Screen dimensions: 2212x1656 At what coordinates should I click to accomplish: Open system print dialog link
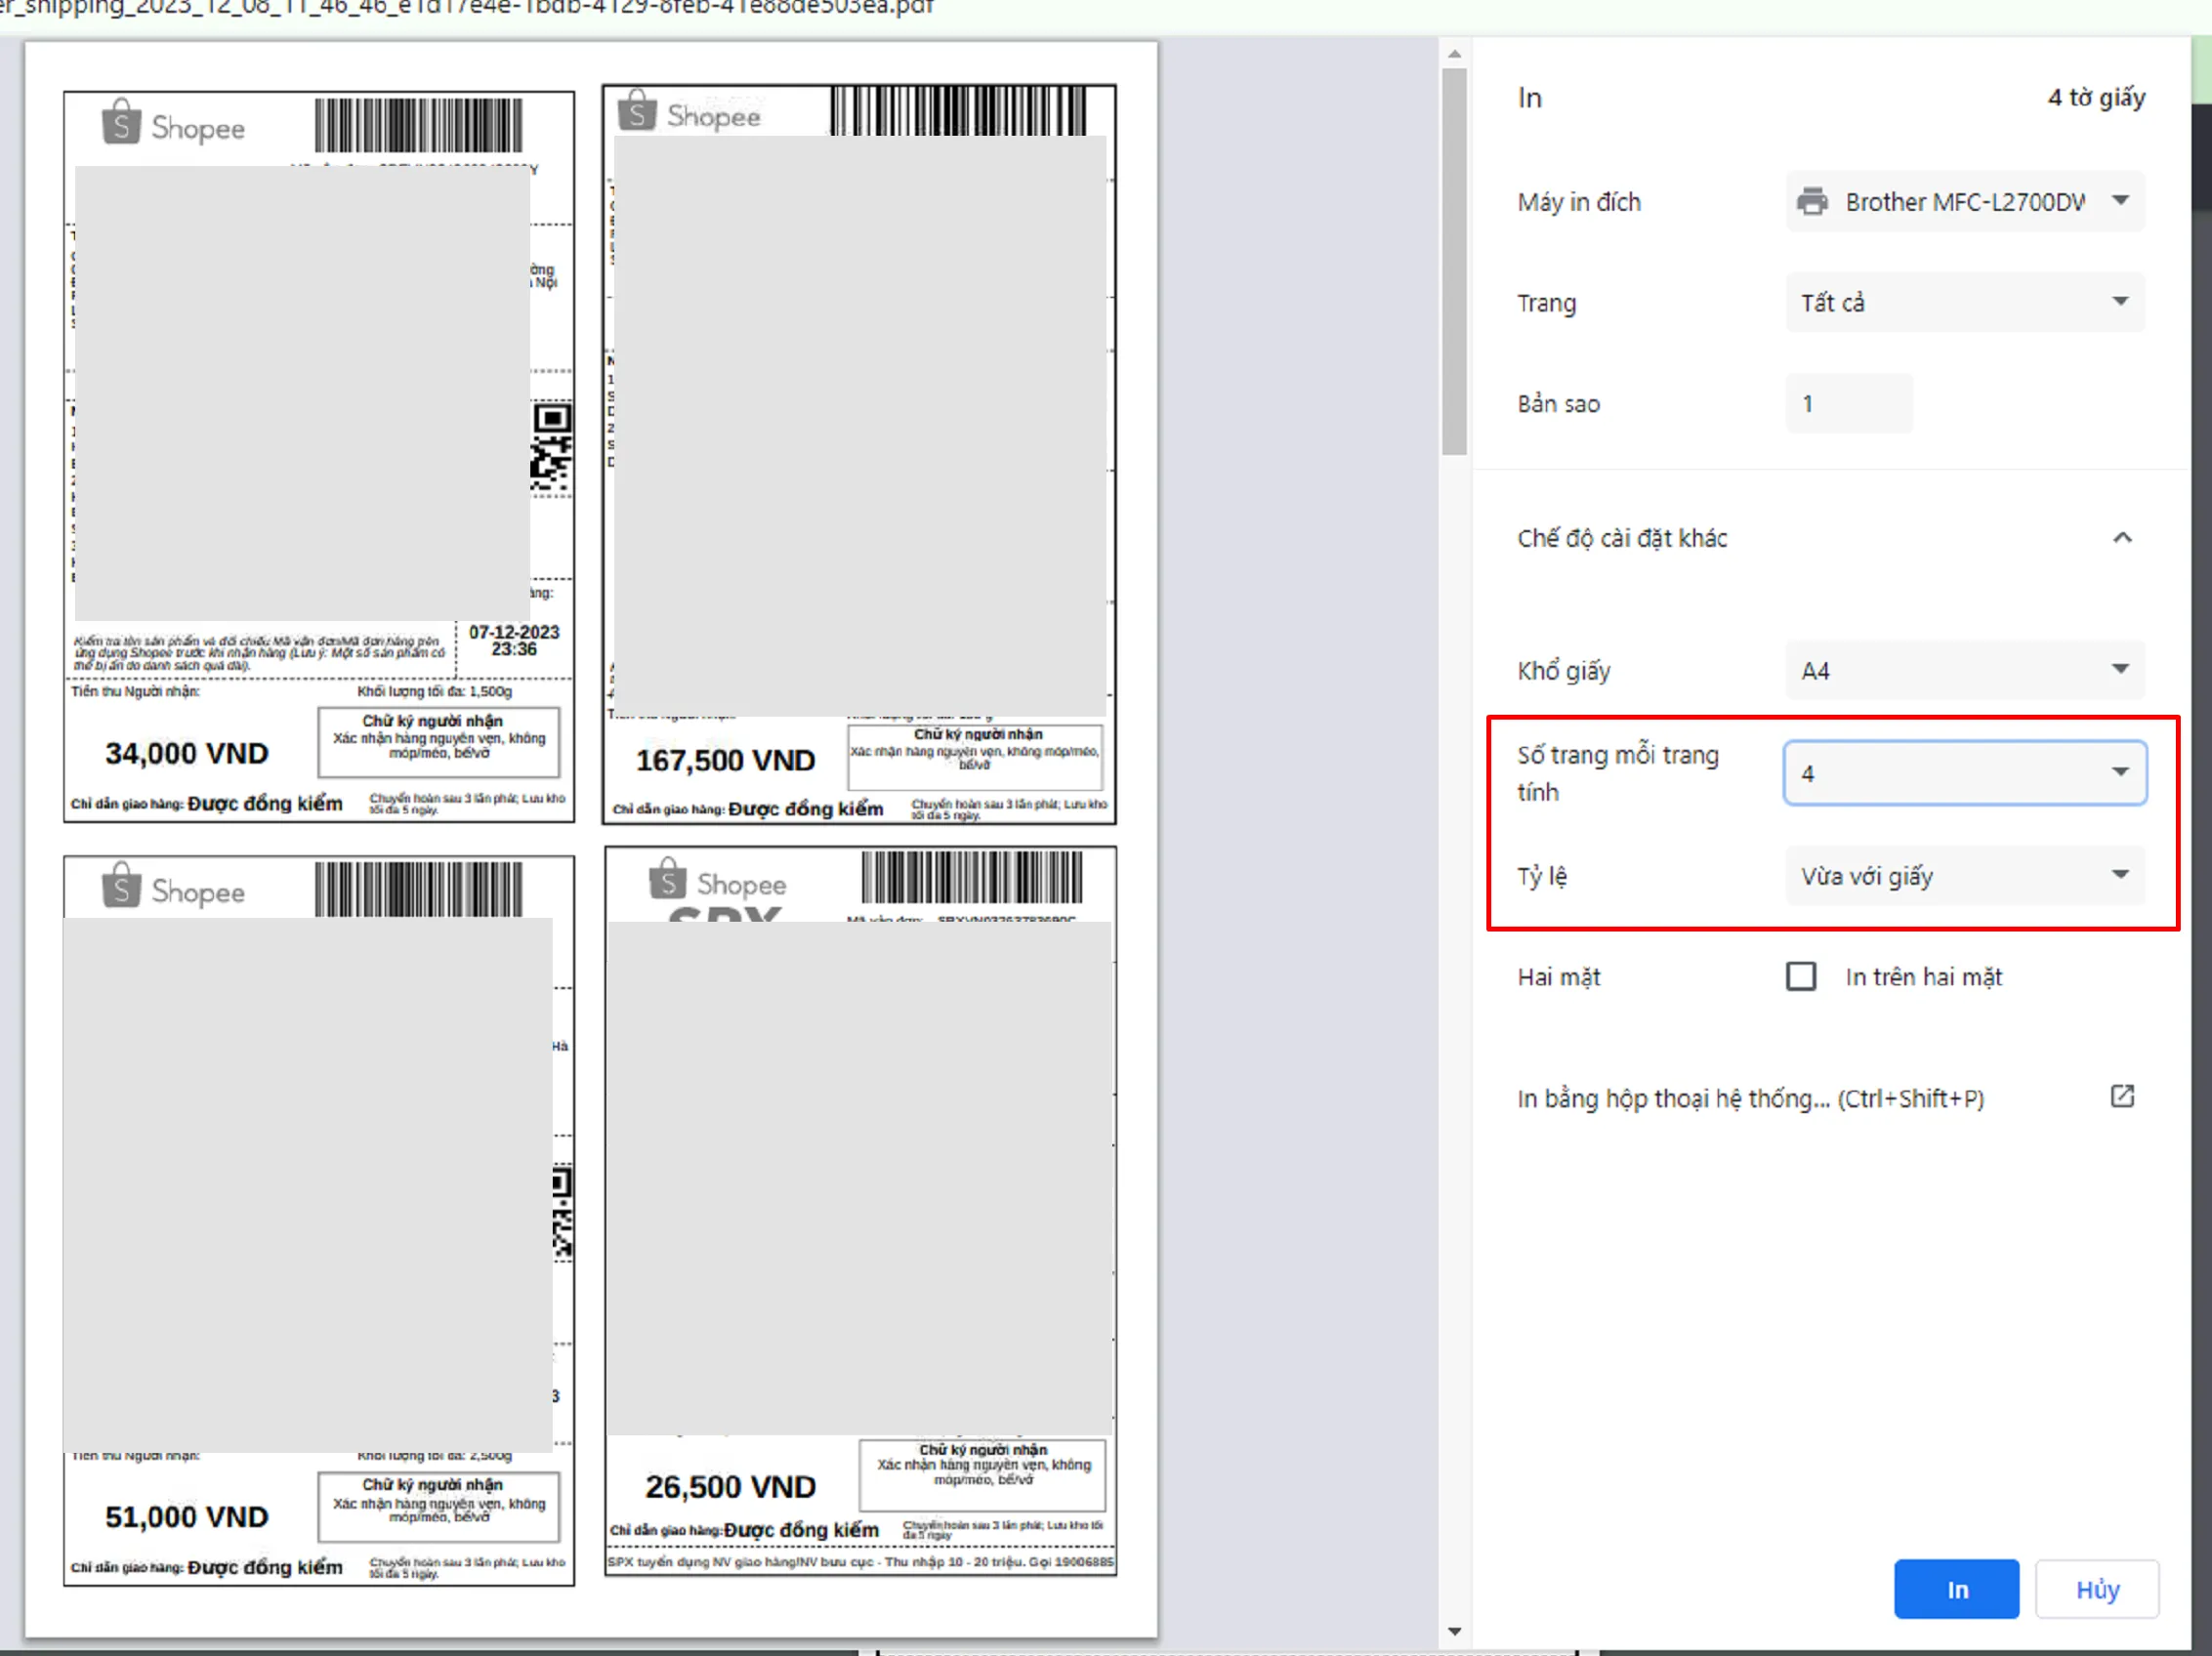click(1750, 1098)
